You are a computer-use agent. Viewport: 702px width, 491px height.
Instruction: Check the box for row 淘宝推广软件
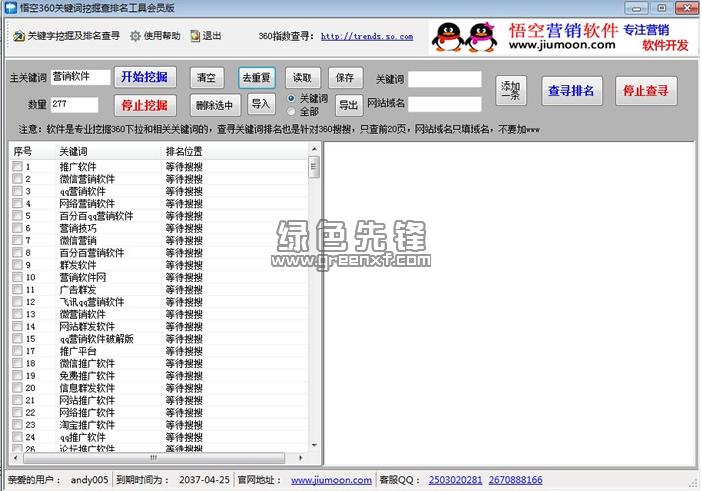(17, 424)
